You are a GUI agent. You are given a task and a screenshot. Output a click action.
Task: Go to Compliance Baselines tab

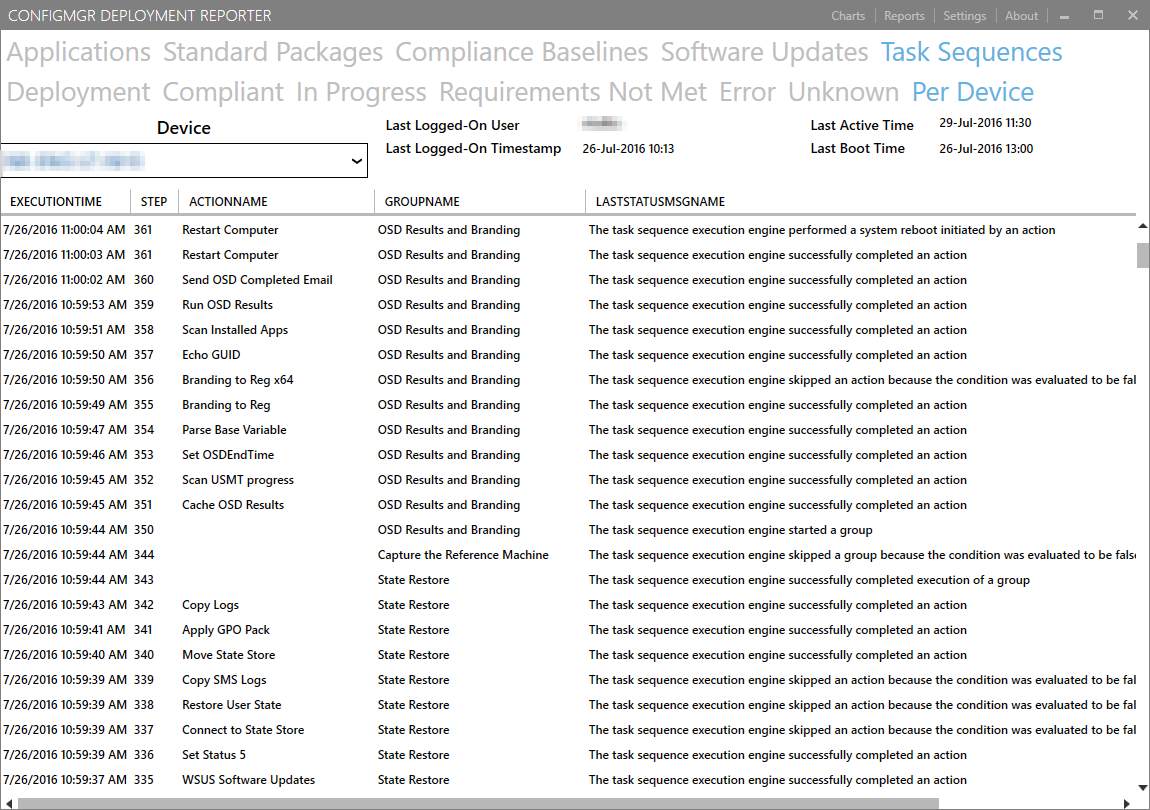tap(521, 52)
